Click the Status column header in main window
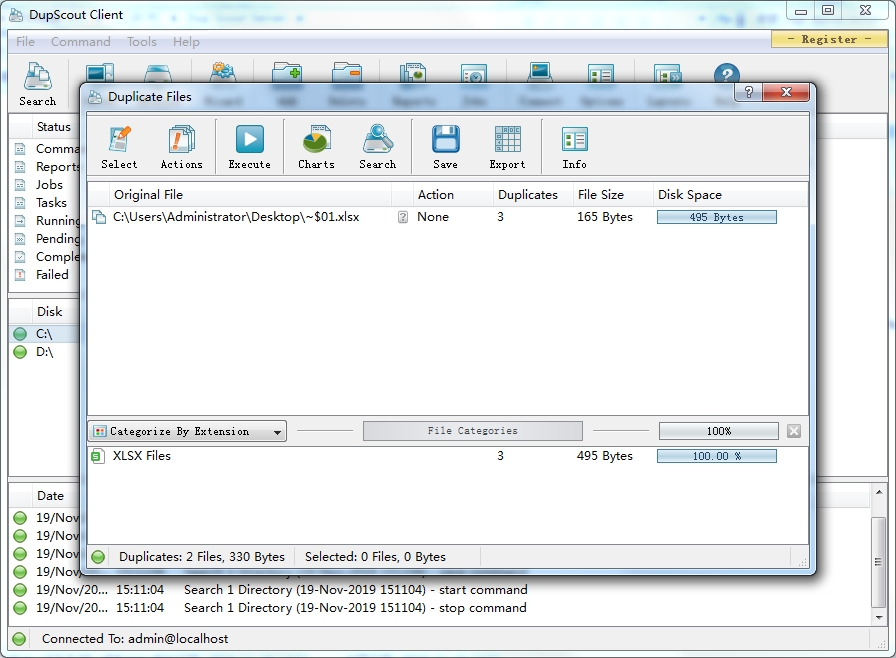Viewport: 896px width, 658px height. (x=54, y=127)
